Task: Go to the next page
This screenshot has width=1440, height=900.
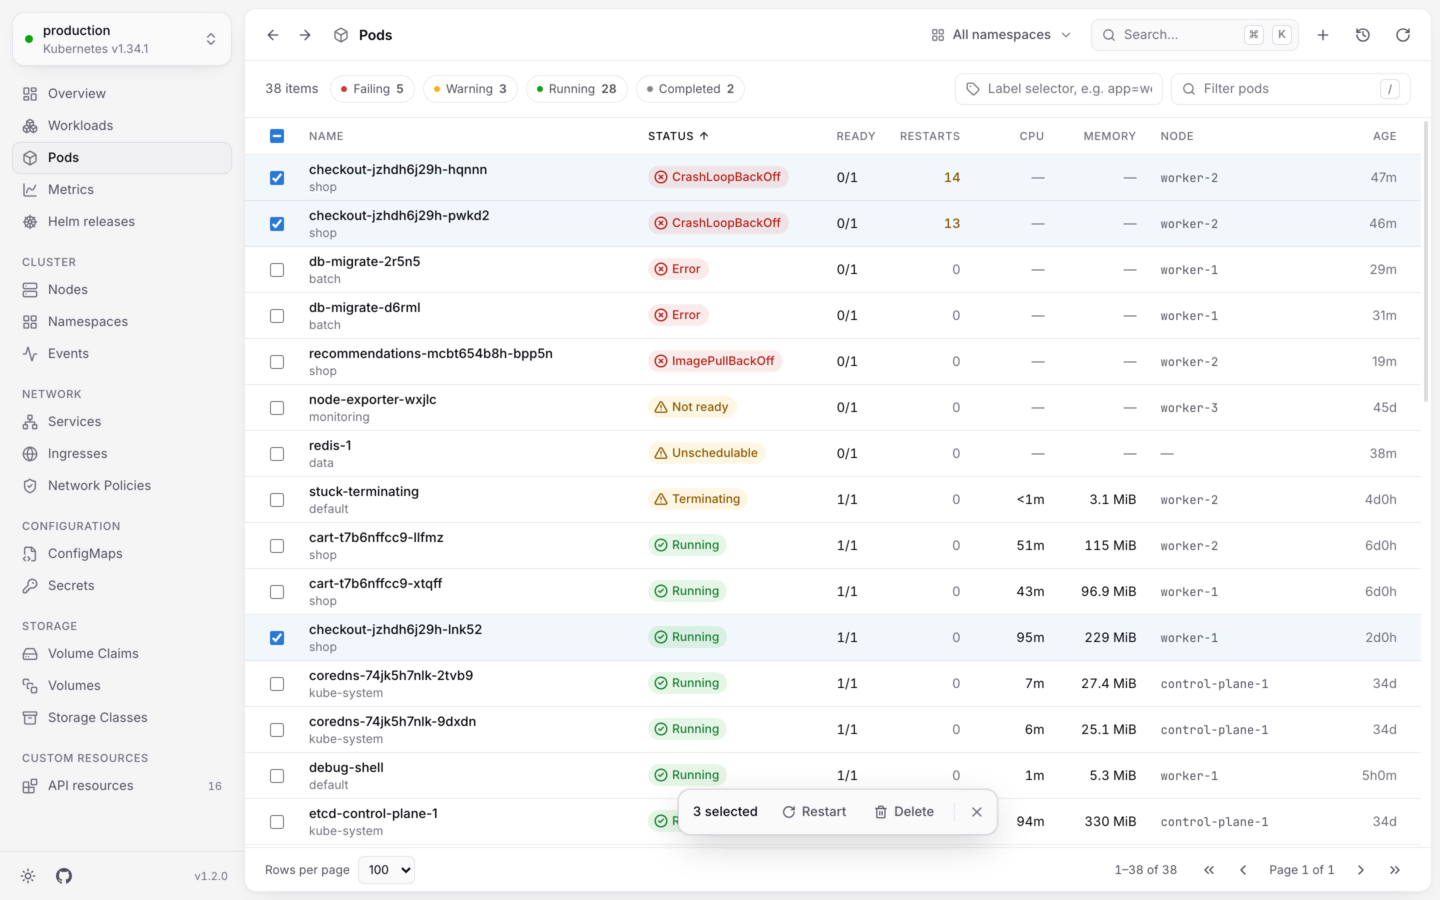Action: [1361, 870]
